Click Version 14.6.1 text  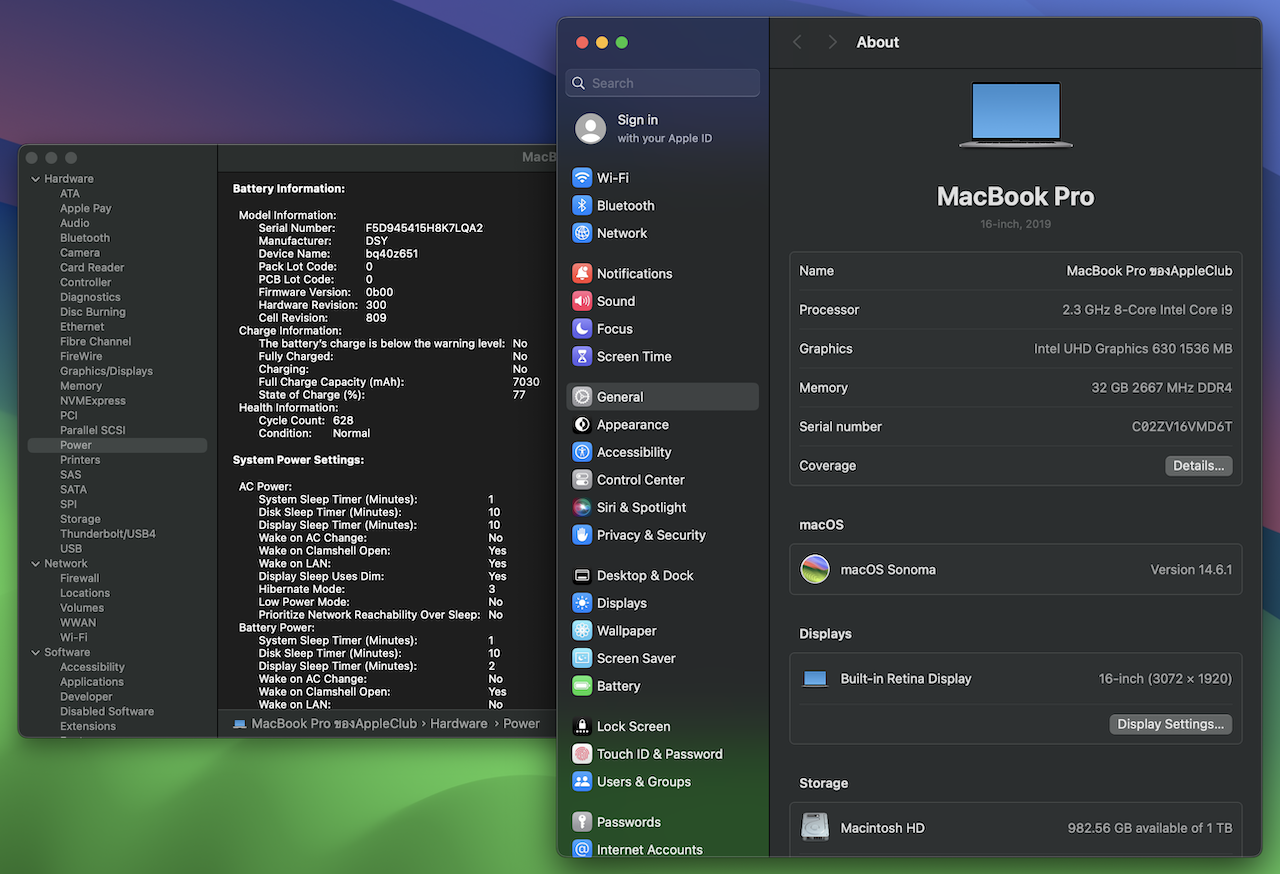[1191, 570]
